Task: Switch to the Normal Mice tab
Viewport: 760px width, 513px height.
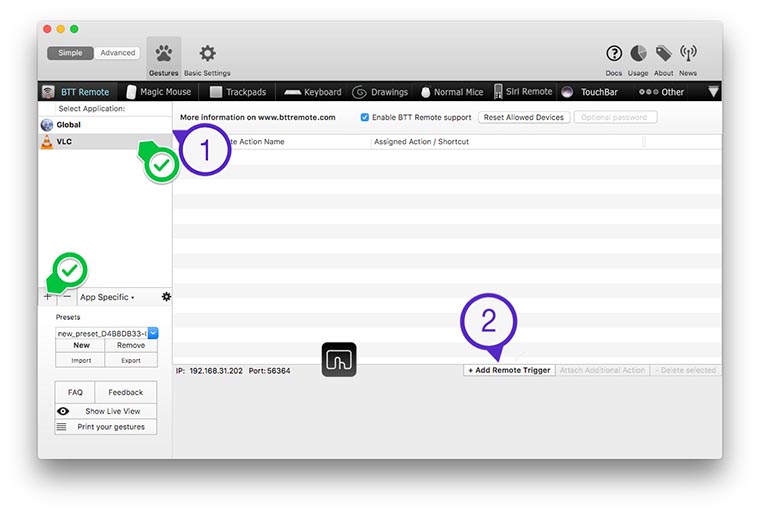Action: (452, 92)
